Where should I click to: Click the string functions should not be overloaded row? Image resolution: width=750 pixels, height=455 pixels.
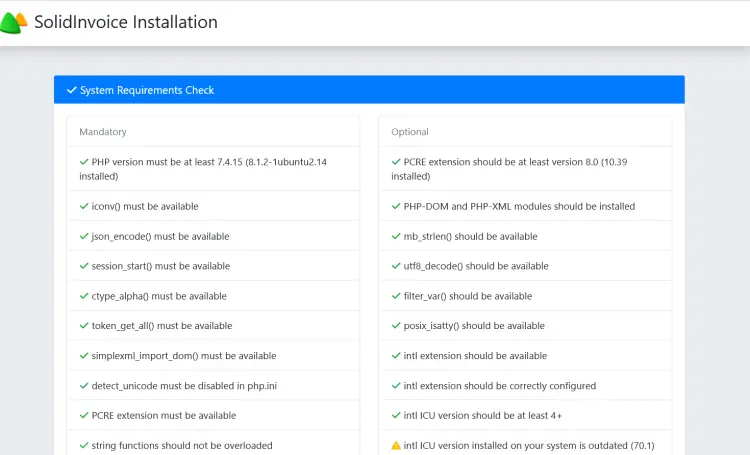(213, 445)
